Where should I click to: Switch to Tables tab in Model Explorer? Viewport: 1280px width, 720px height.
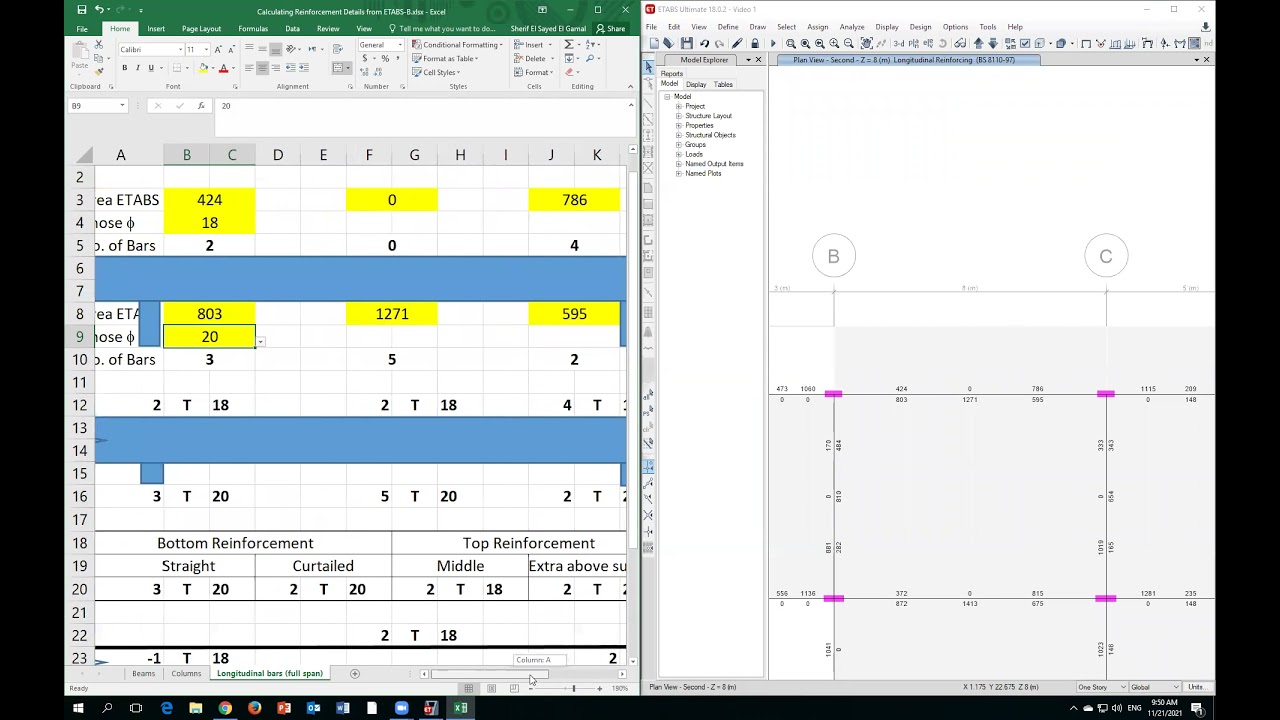723,84
